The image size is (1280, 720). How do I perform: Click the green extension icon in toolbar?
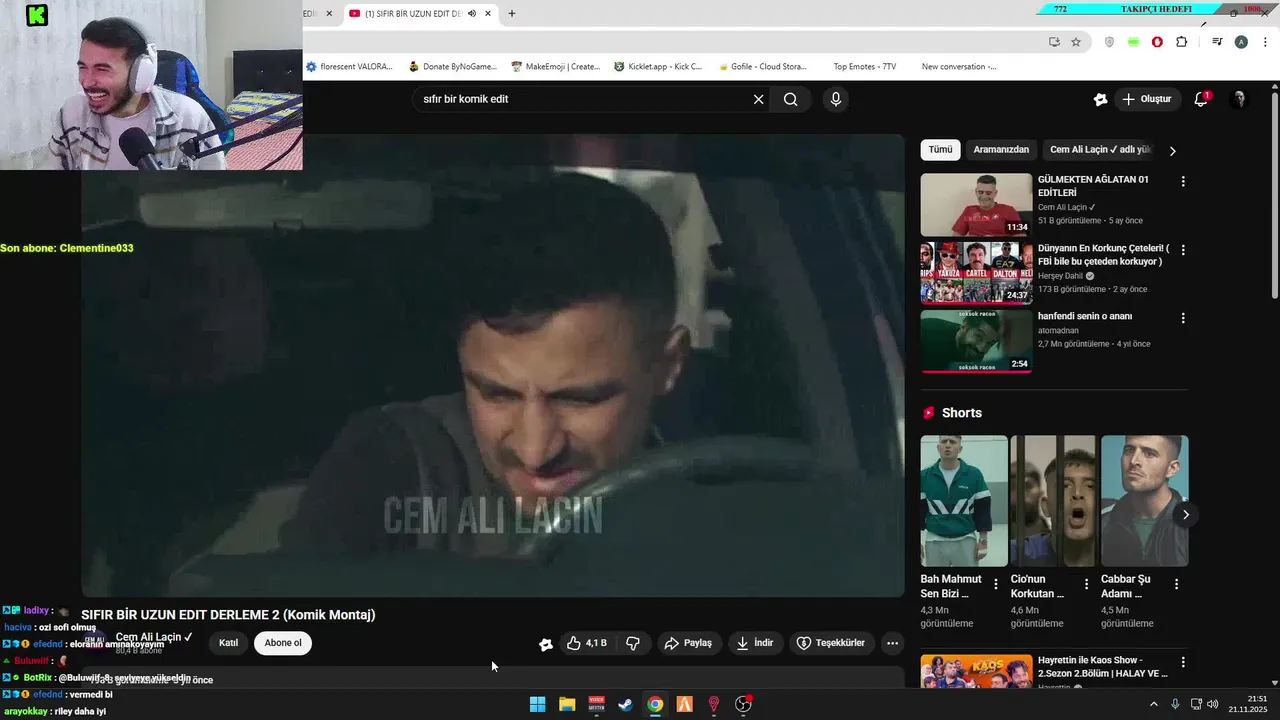pos(1133,42)
